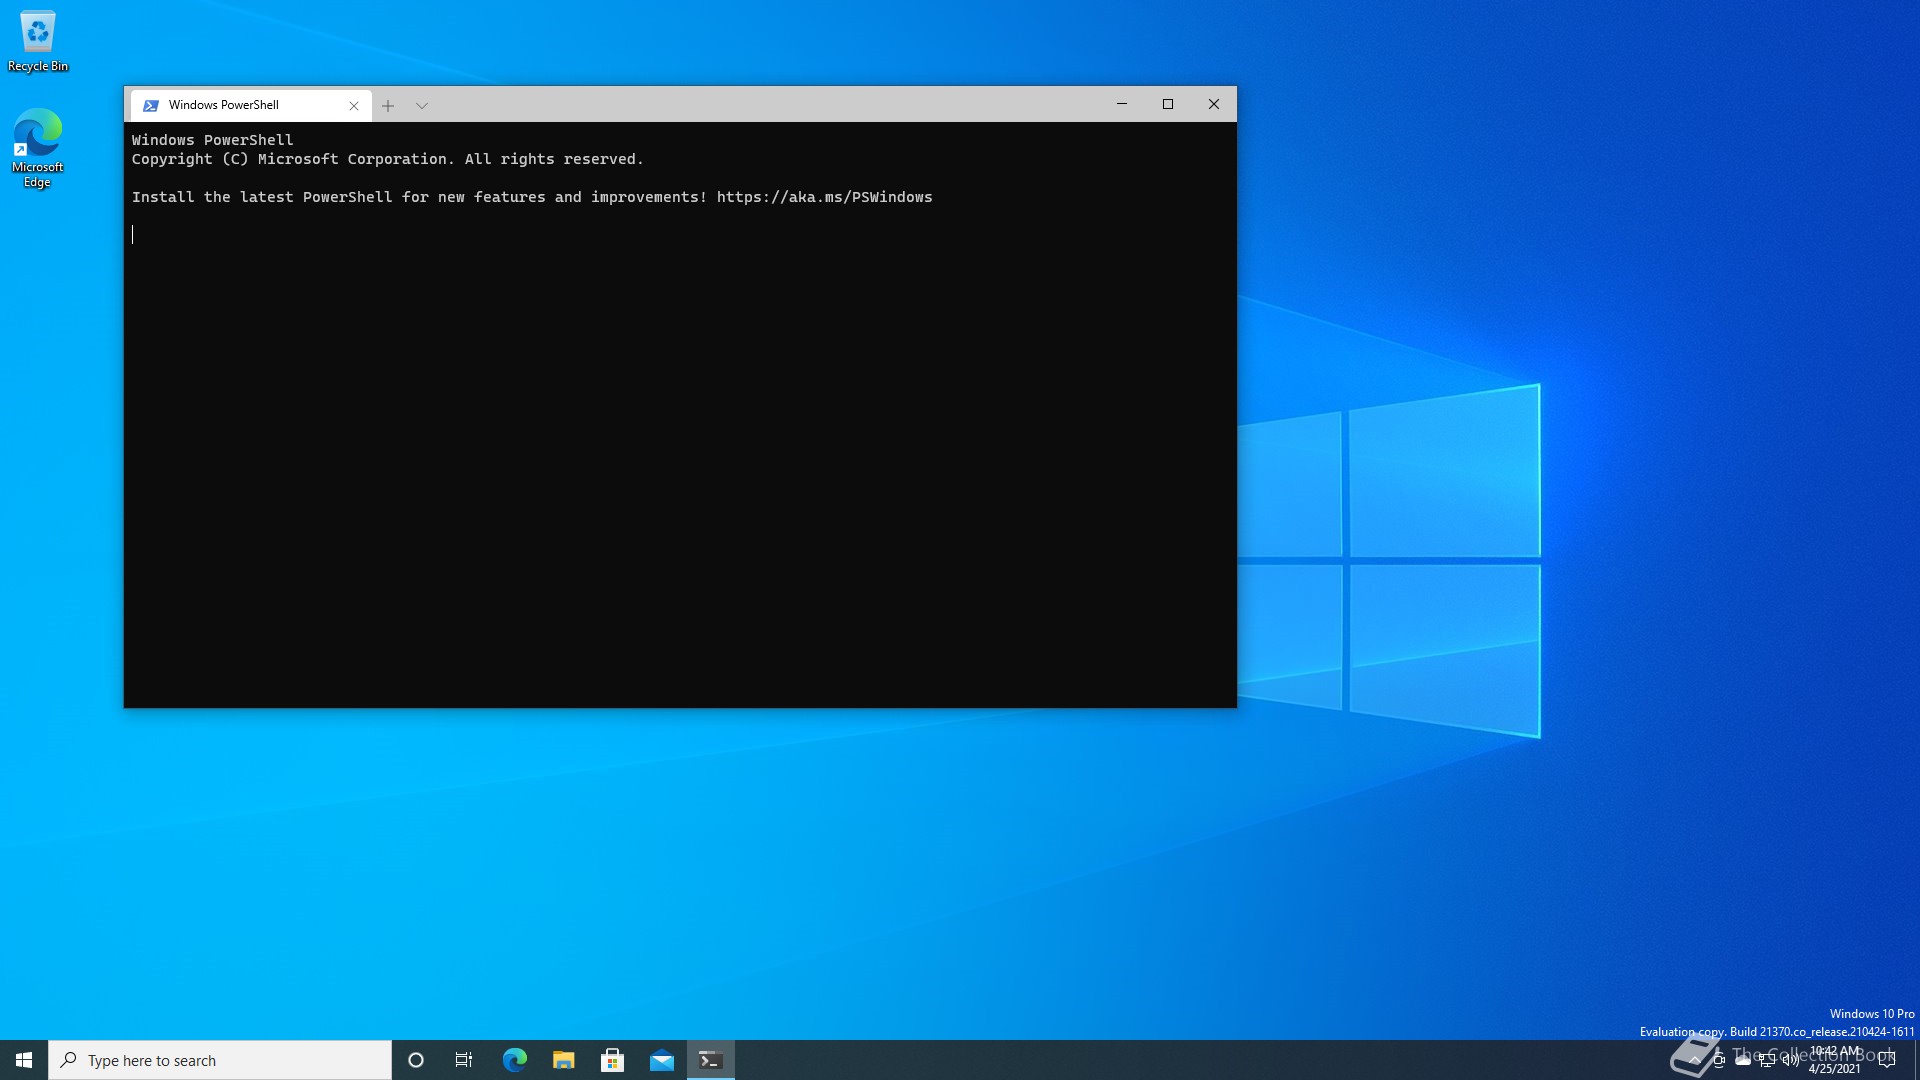Image resolution: width=1920 pixels, height=1080 pixels.
Task: Expand the new tab profile dropdown chevron
Action: [x=422, y=105]
